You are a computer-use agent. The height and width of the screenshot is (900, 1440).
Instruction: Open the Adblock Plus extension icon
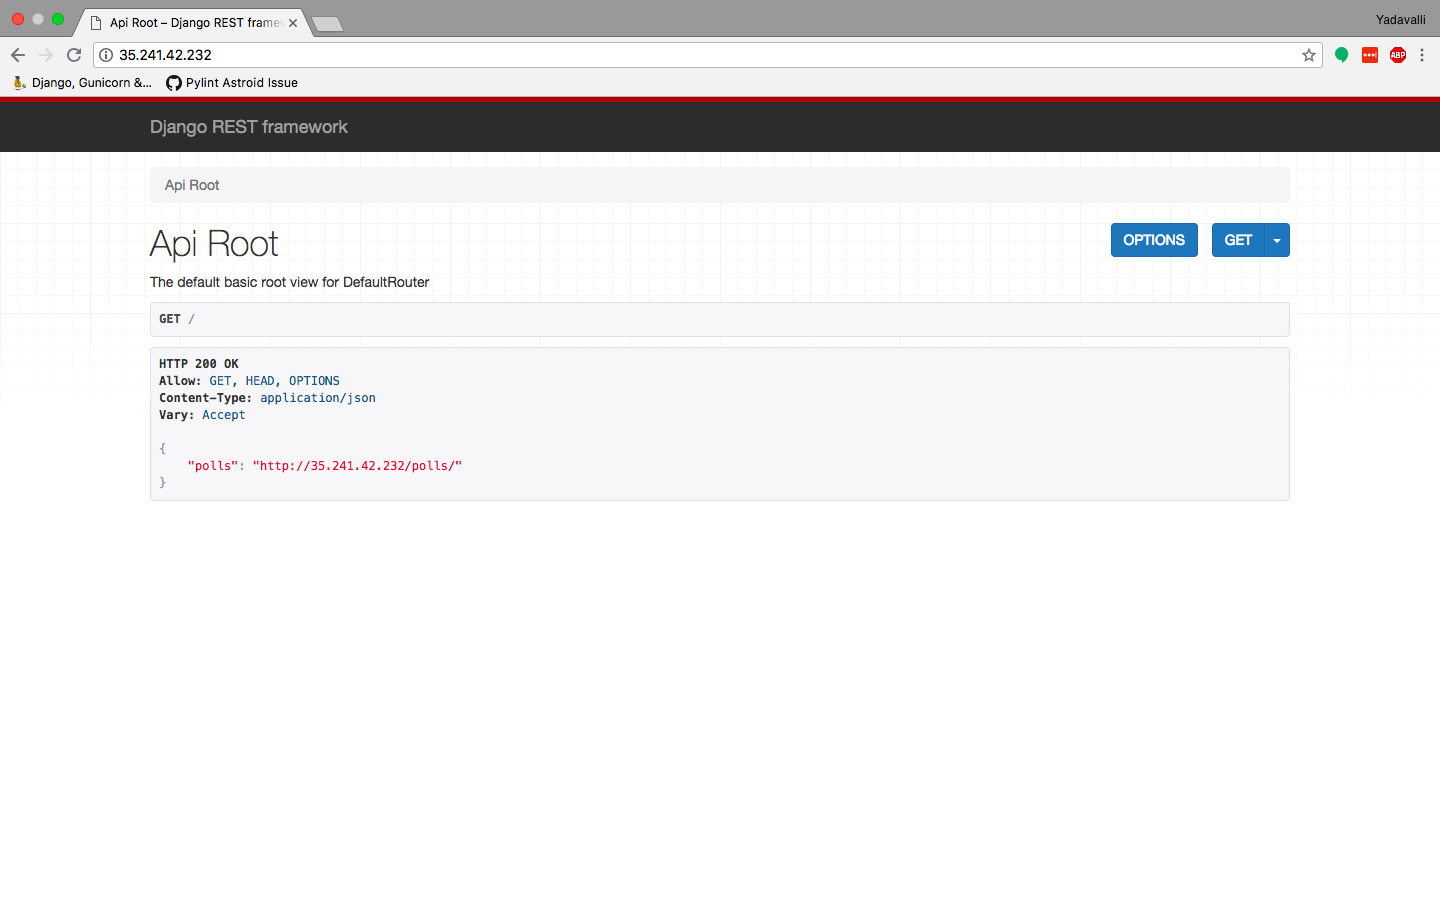coord(1398,55)
